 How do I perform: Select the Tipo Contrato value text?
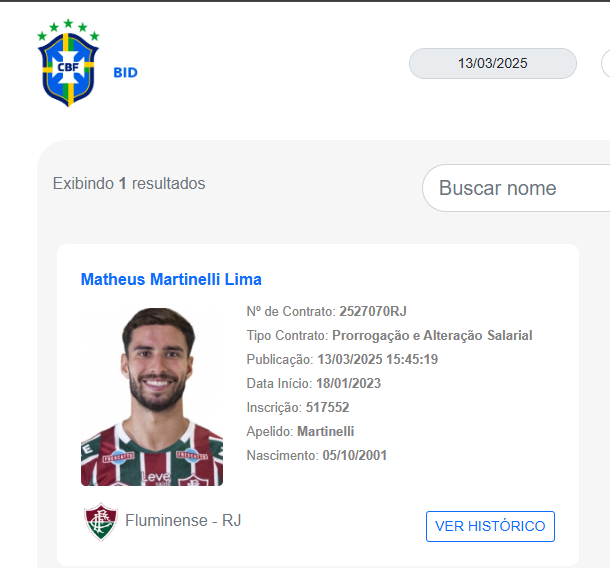432,335
